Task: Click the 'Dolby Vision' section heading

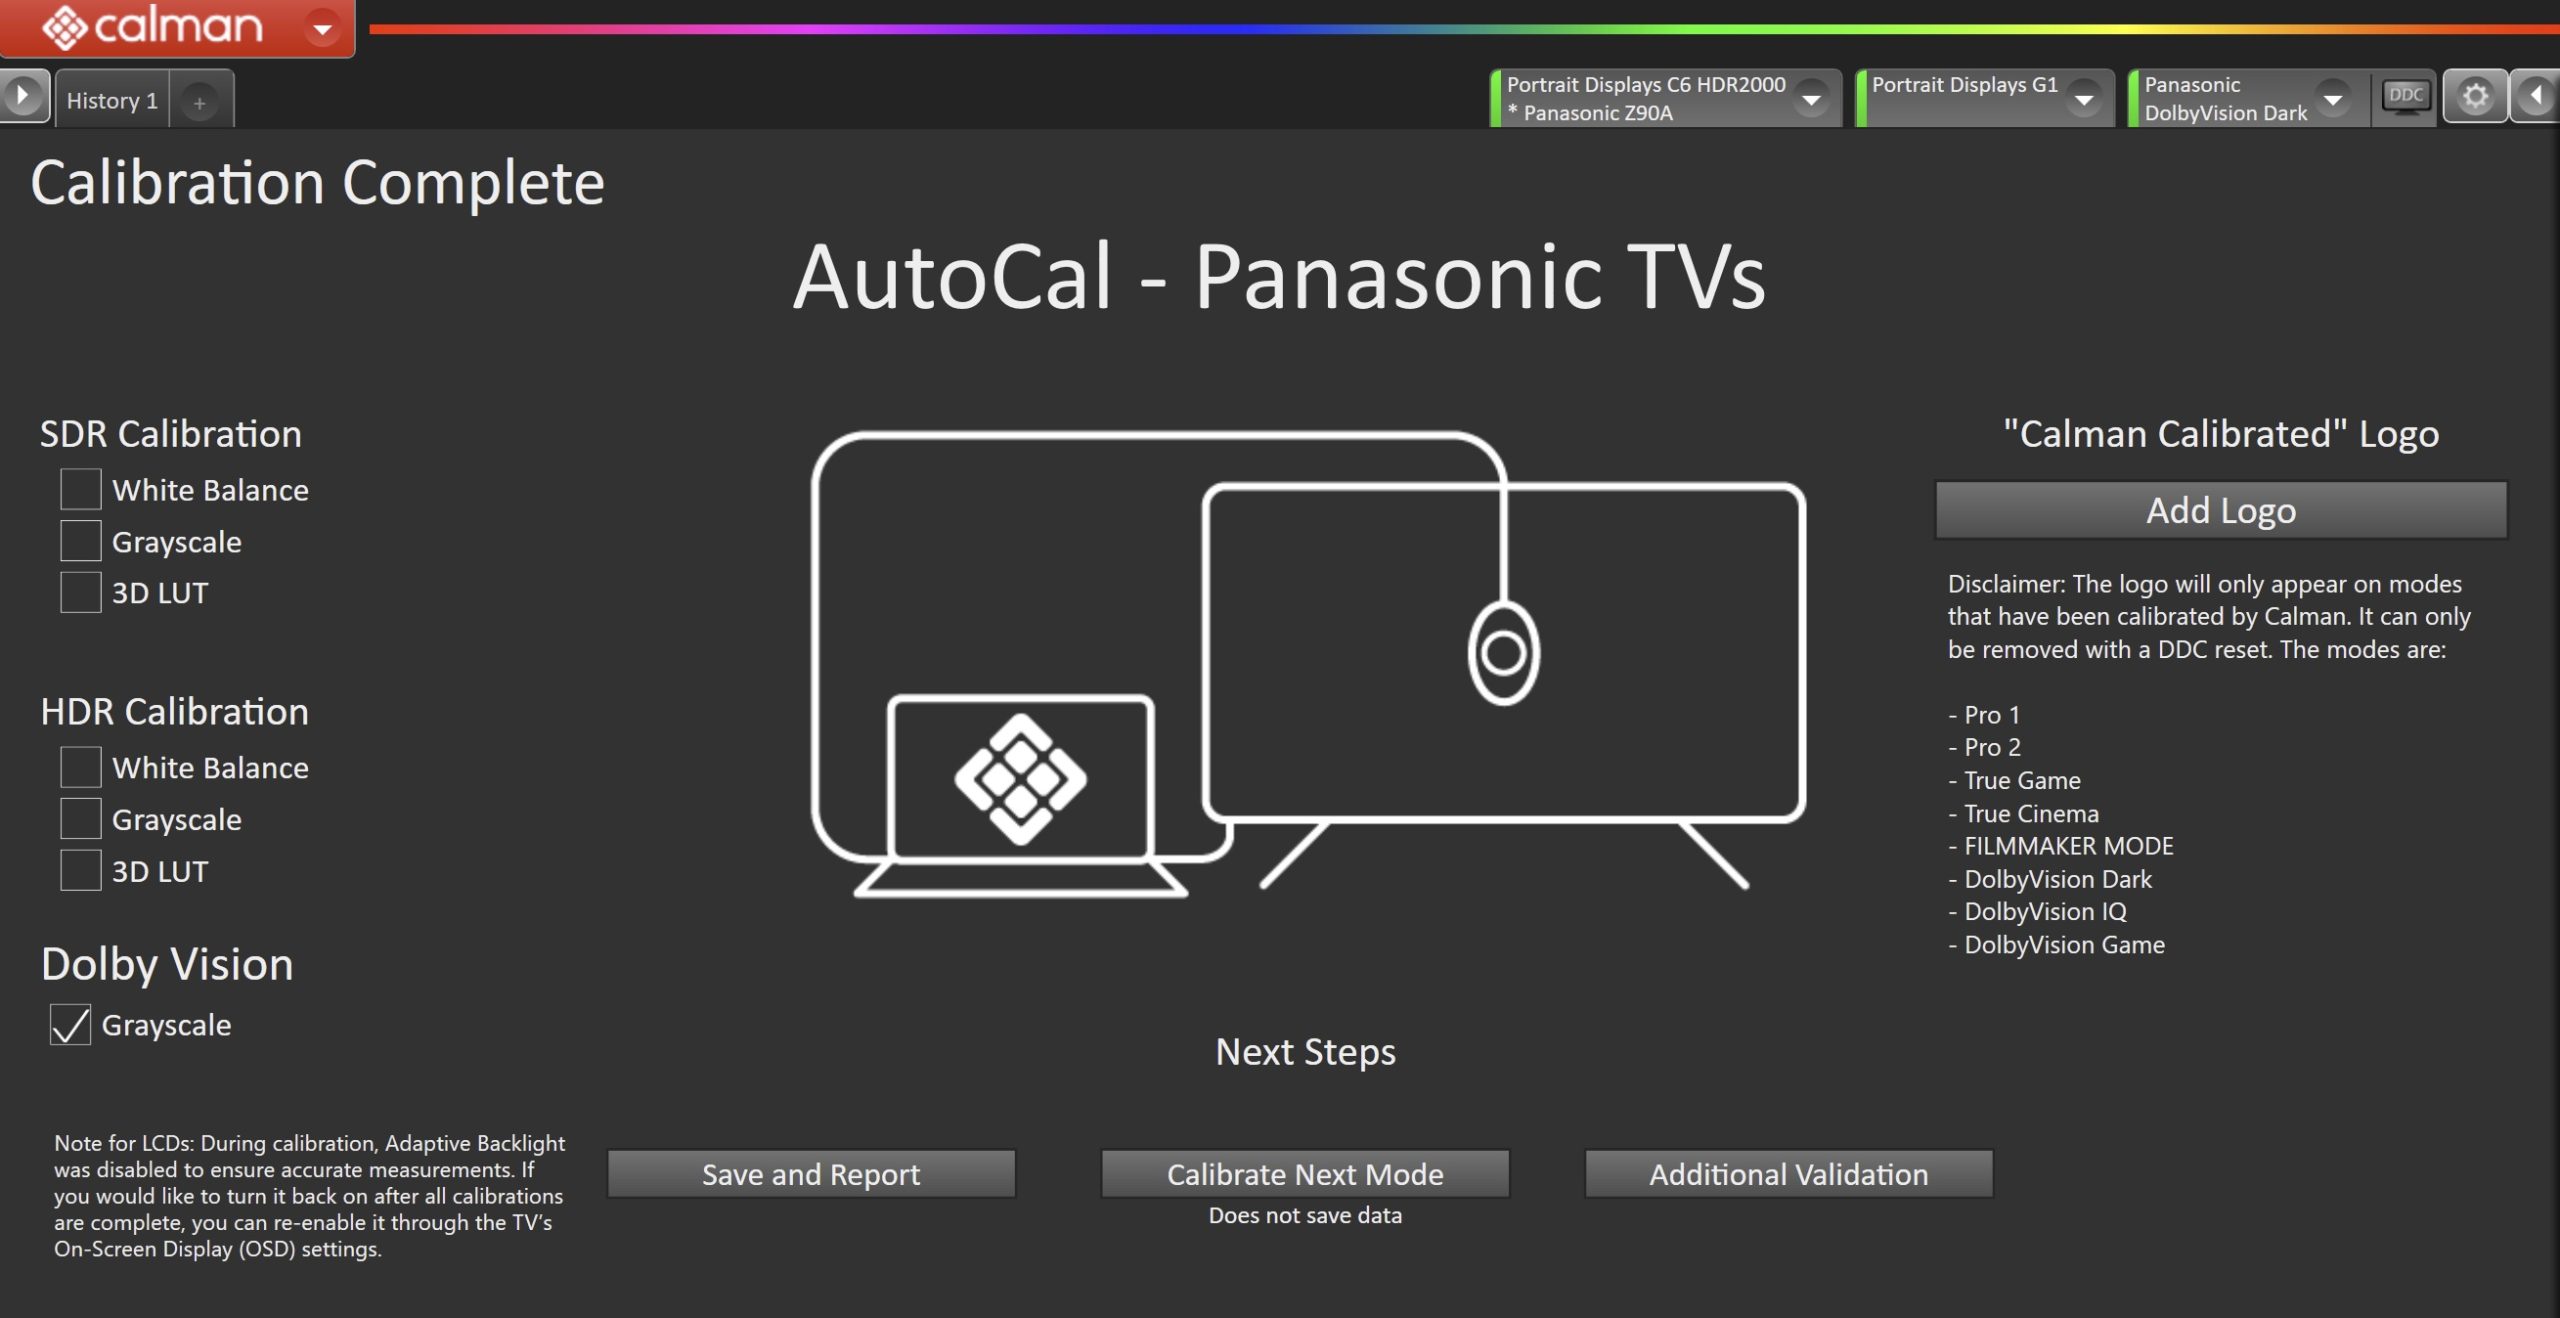Action: pyautogui.click(x=167, y=964)
